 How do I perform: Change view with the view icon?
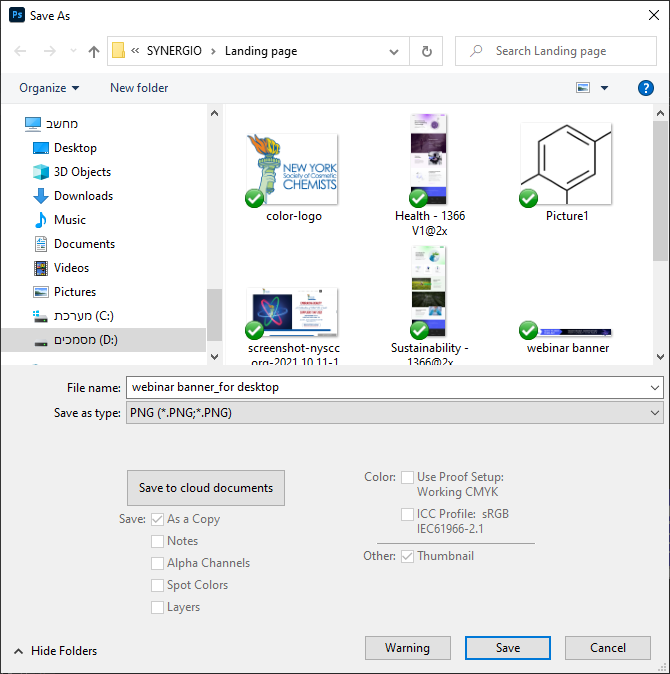[x=583, y=88]
